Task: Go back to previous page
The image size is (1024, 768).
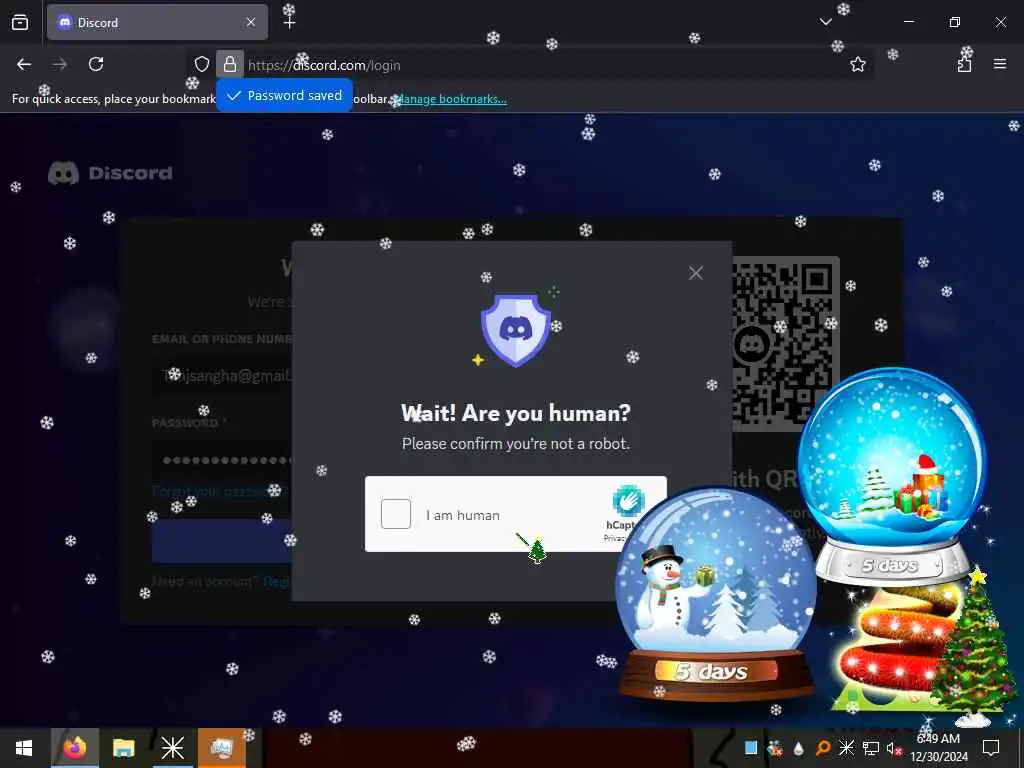Action: [24, 64]
